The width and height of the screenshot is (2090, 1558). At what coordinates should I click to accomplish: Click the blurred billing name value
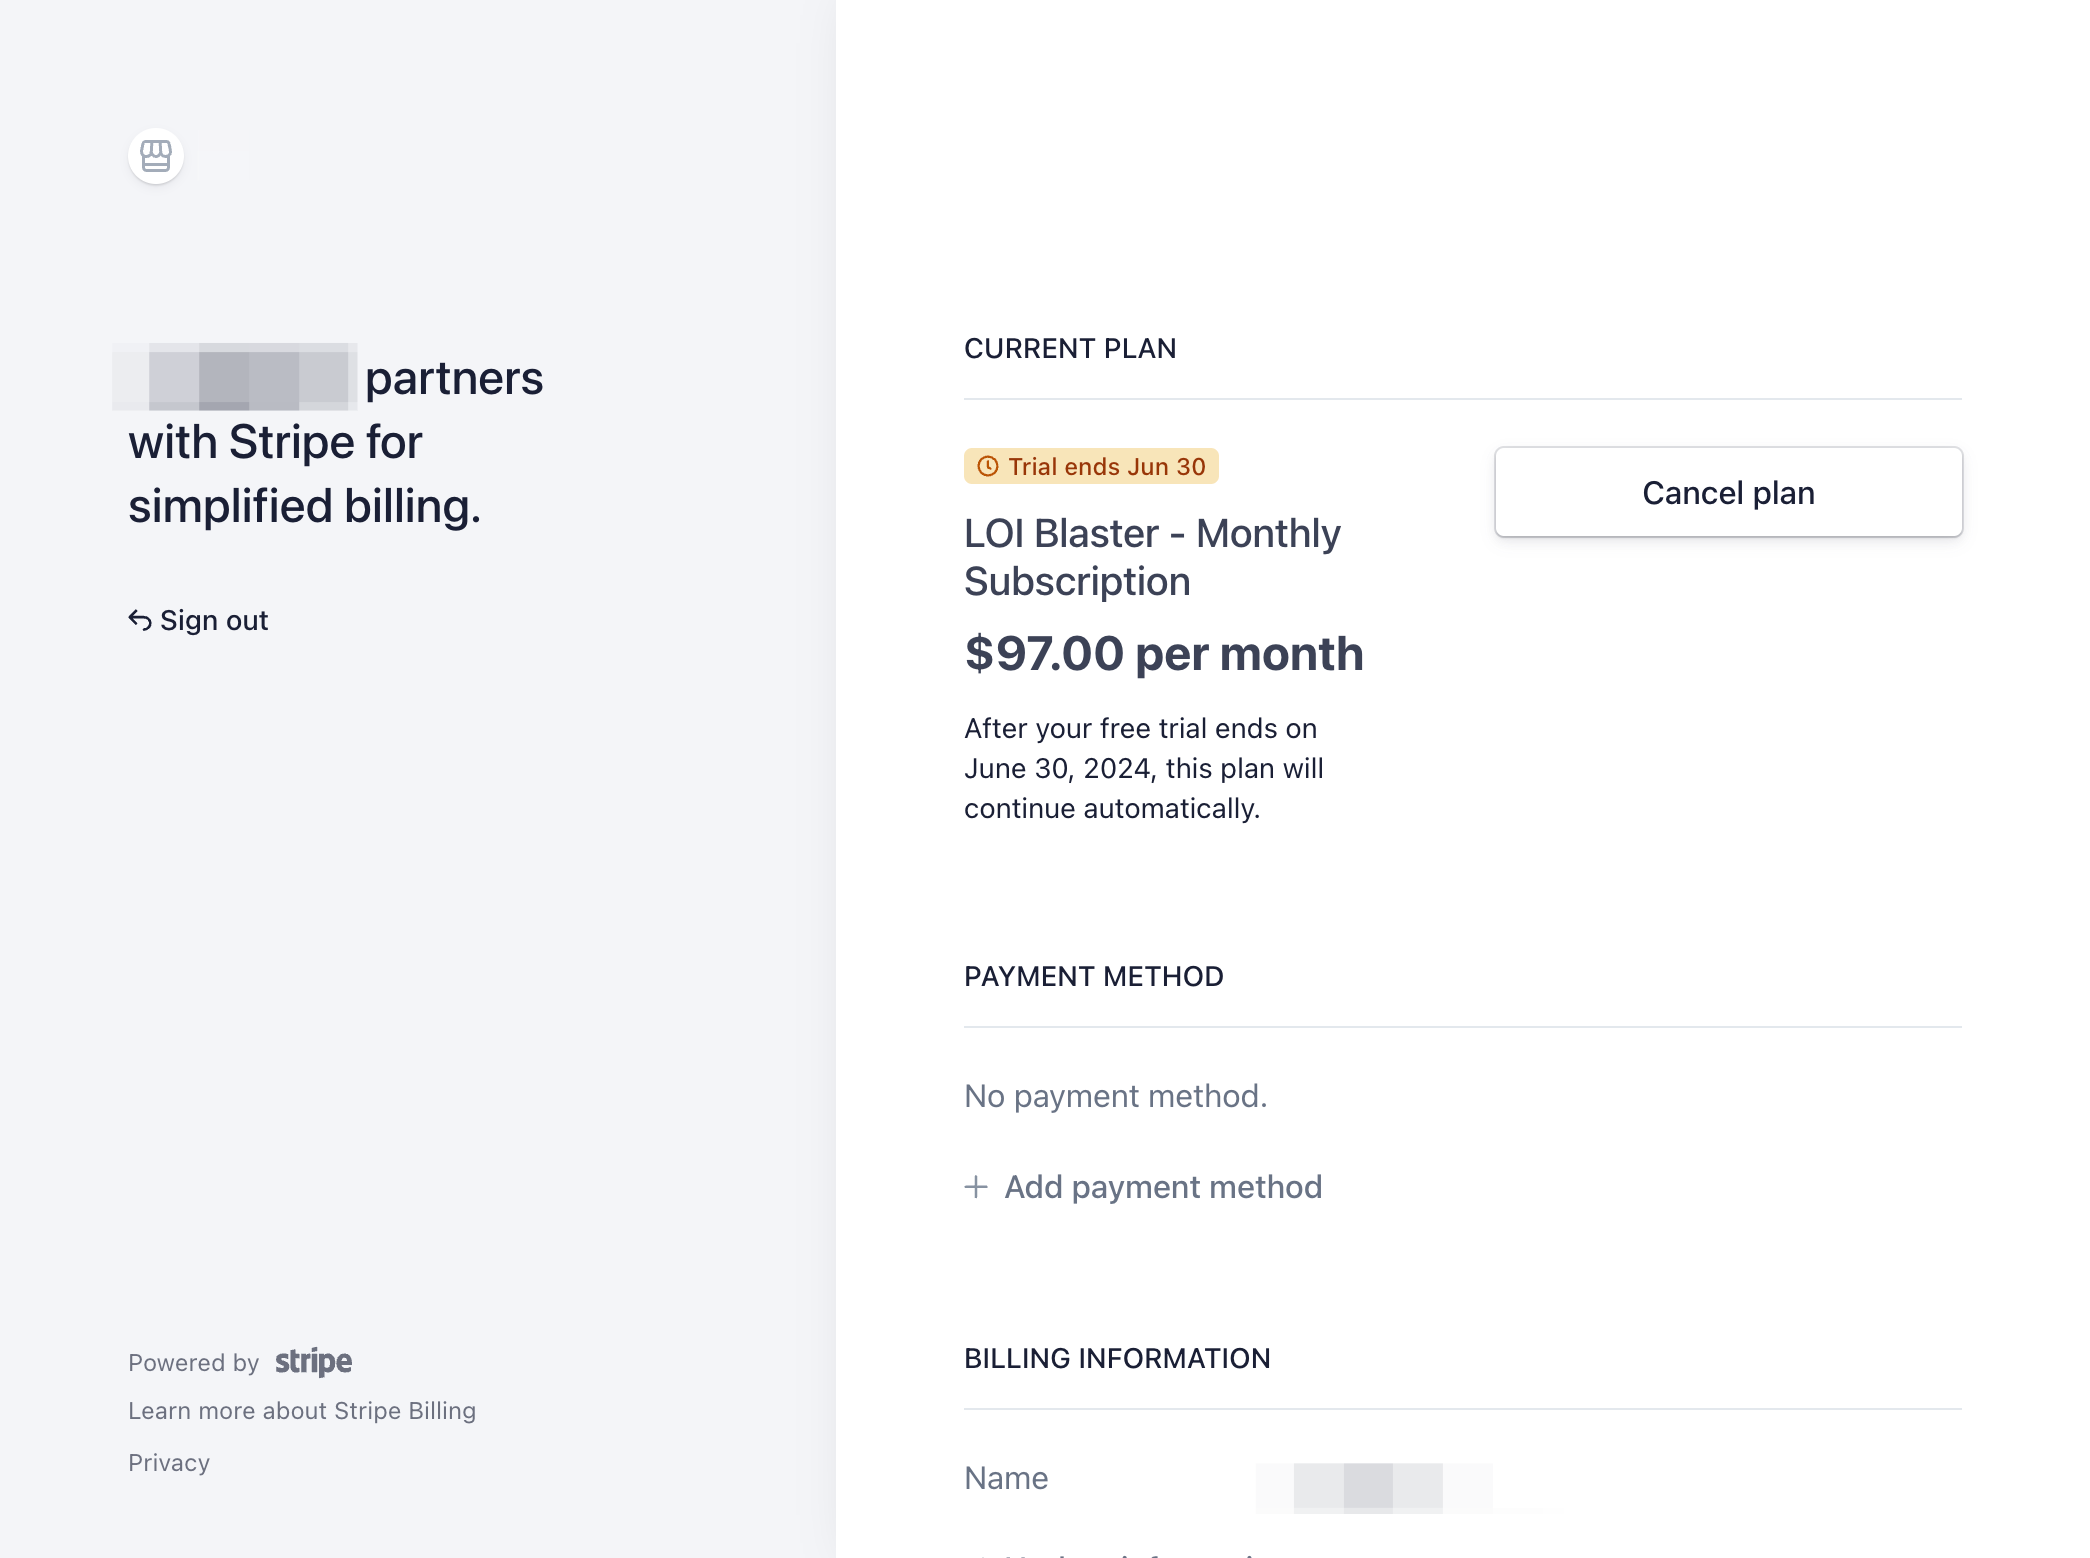point(1374,1487)
